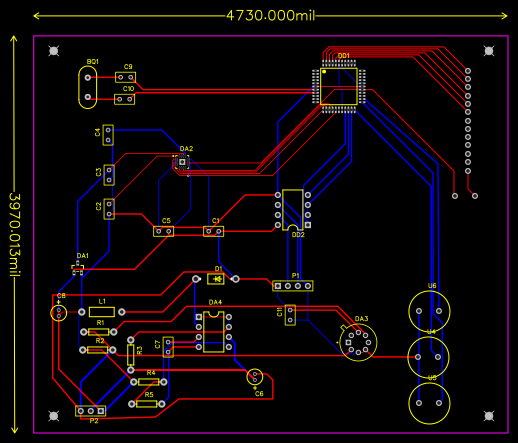Select capacitor C5 footprint
The image size is (518, 443).
point(163,231)
